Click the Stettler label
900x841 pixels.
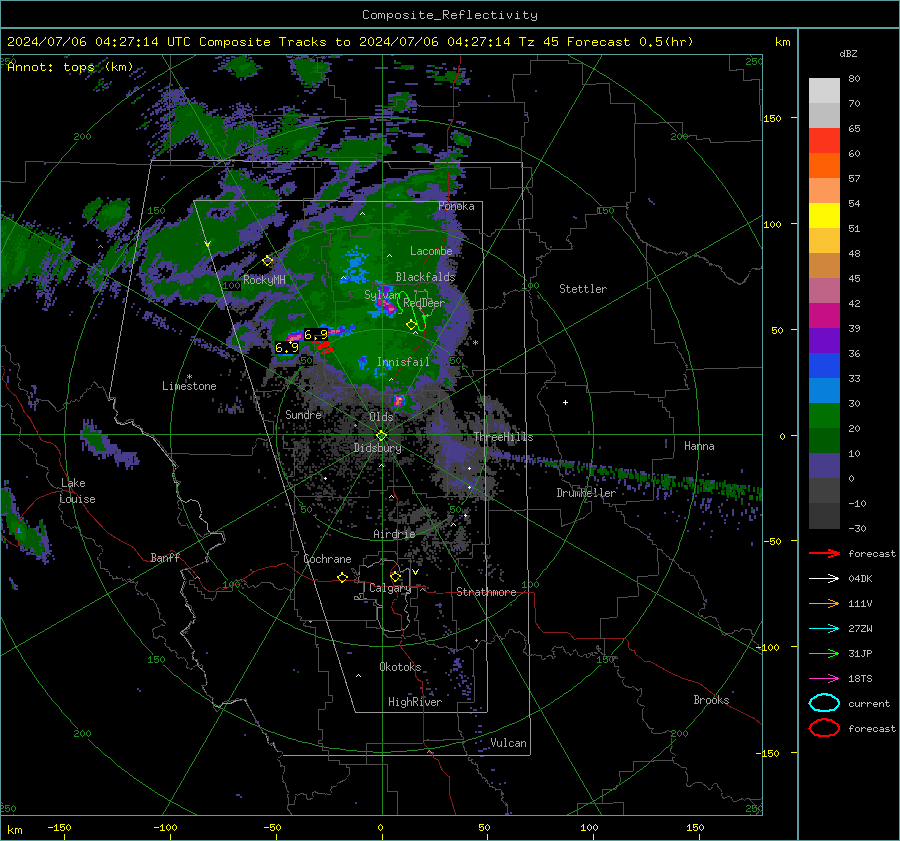[x=583, y=289]
